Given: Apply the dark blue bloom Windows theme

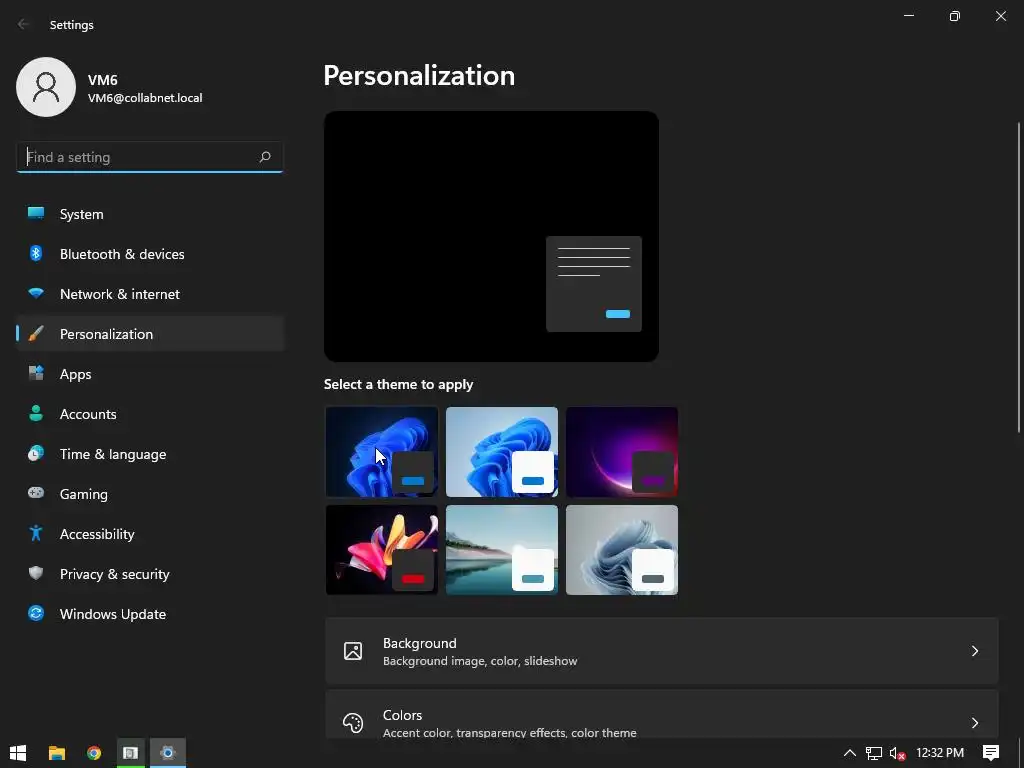Looking at the screenshot, I should pos(381,452).
